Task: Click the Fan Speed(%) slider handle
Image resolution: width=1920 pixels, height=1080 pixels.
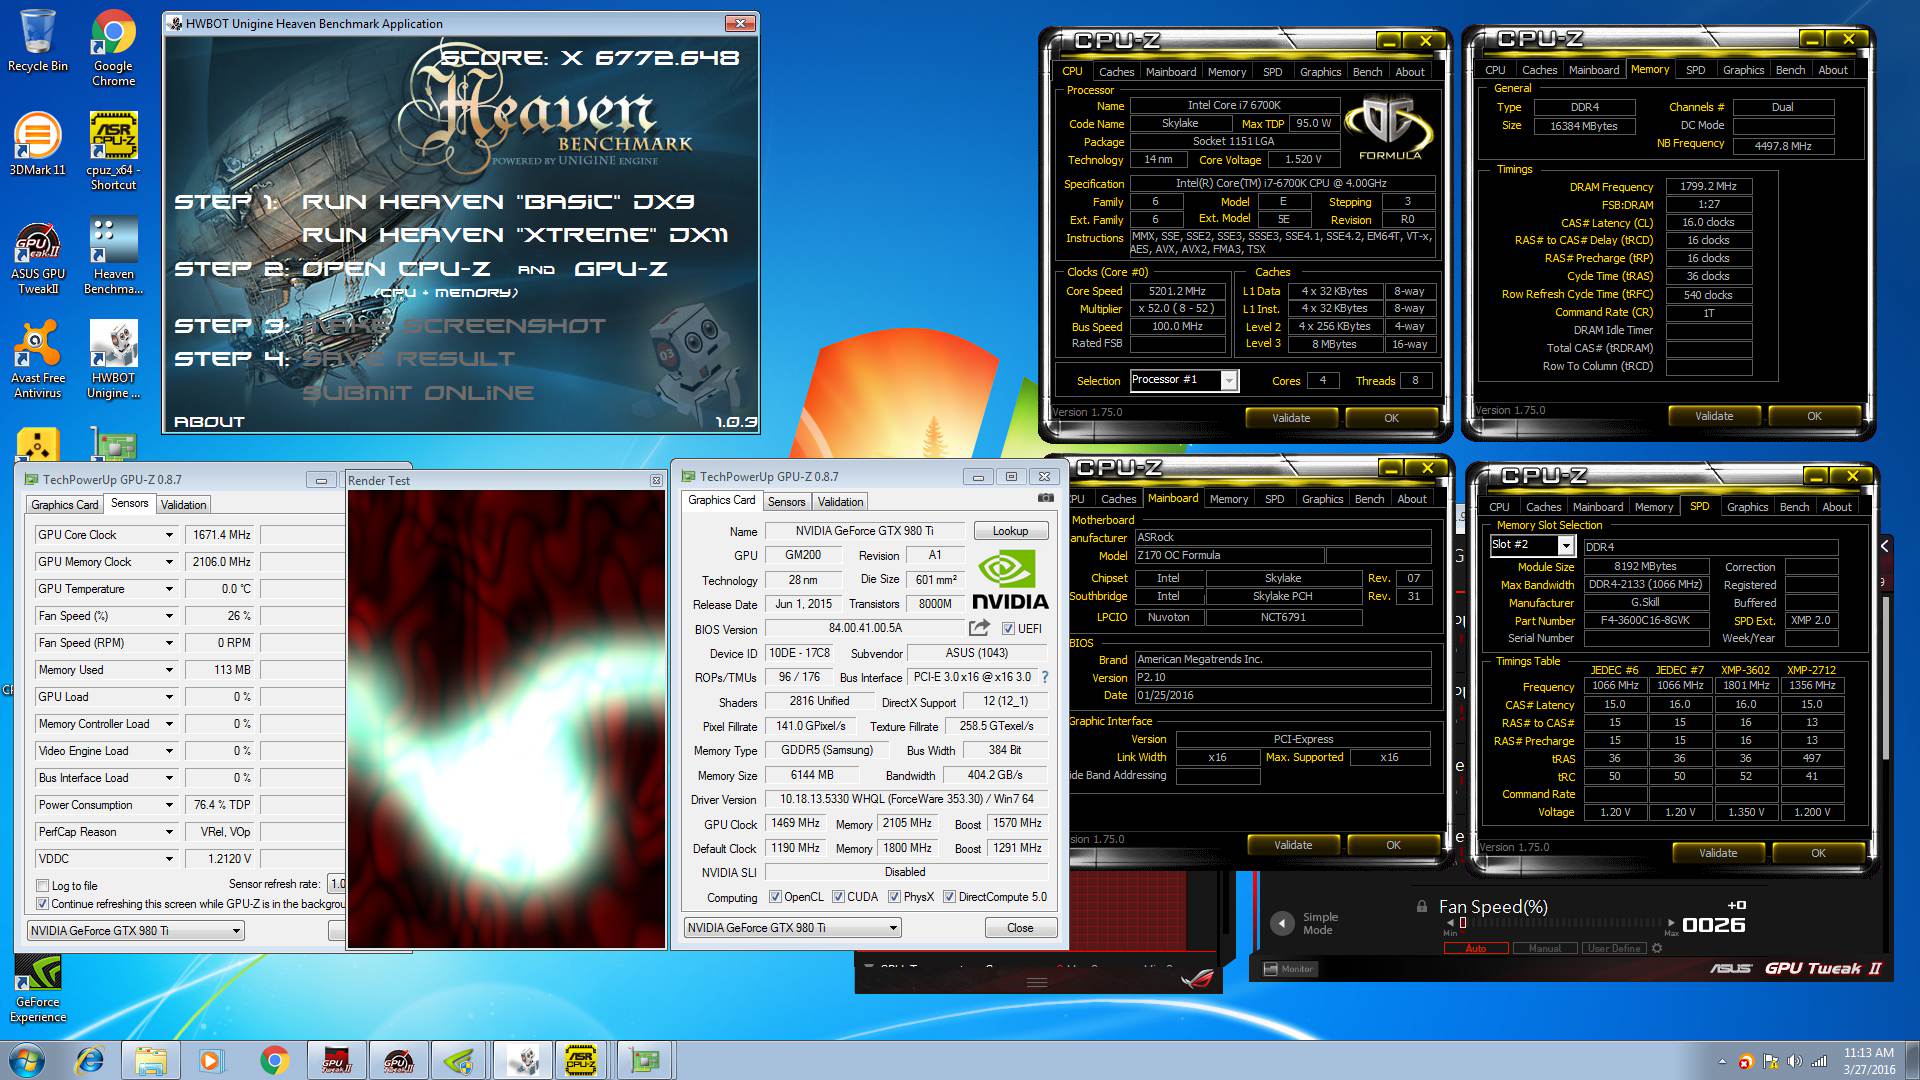Action: (1463, 923)
